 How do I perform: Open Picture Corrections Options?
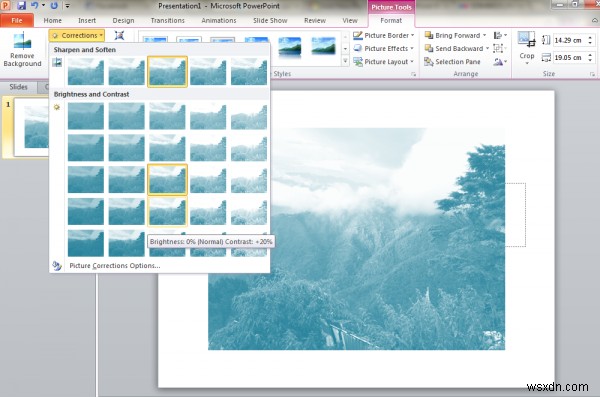point(114,266)
